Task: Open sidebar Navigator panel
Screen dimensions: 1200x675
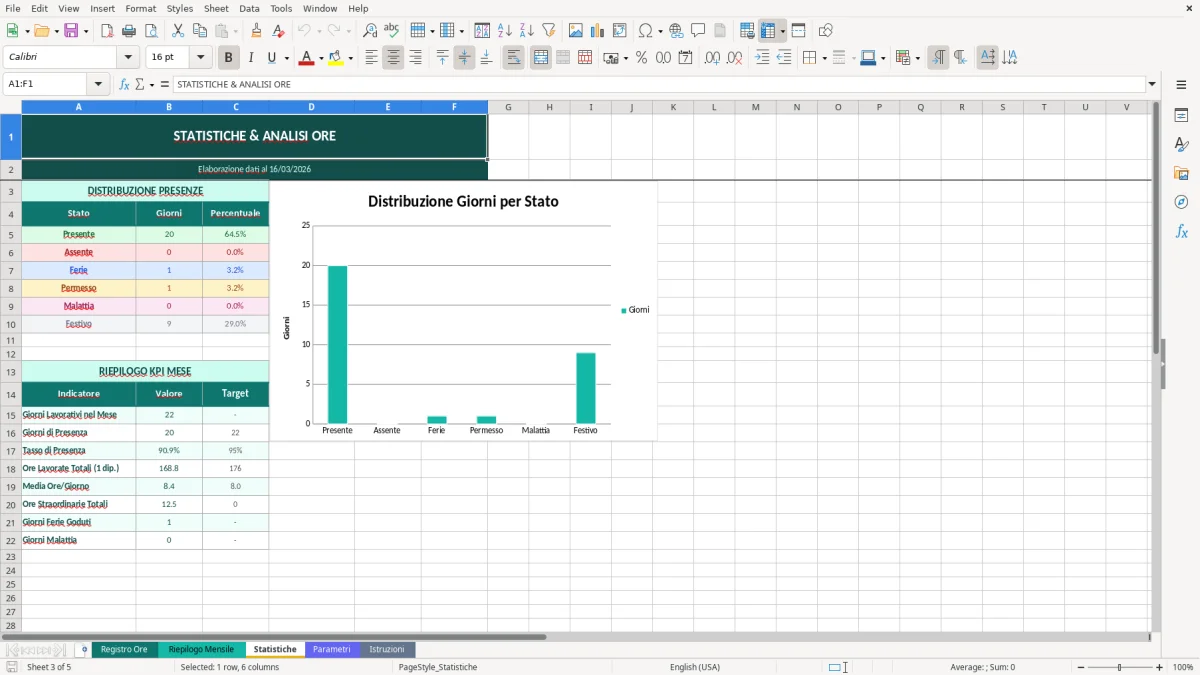Action: pyautogui.click(x=1181, y=202)
